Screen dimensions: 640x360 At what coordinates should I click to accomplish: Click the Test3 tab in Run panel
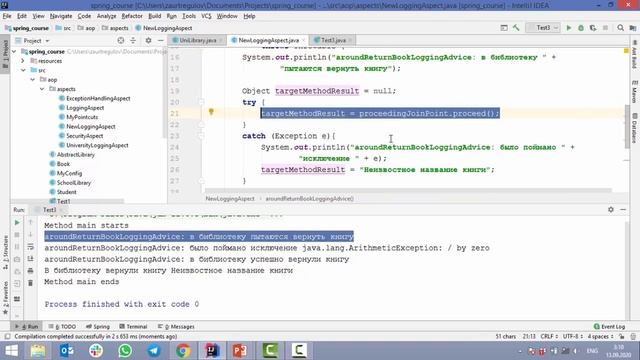pos(49,210)
